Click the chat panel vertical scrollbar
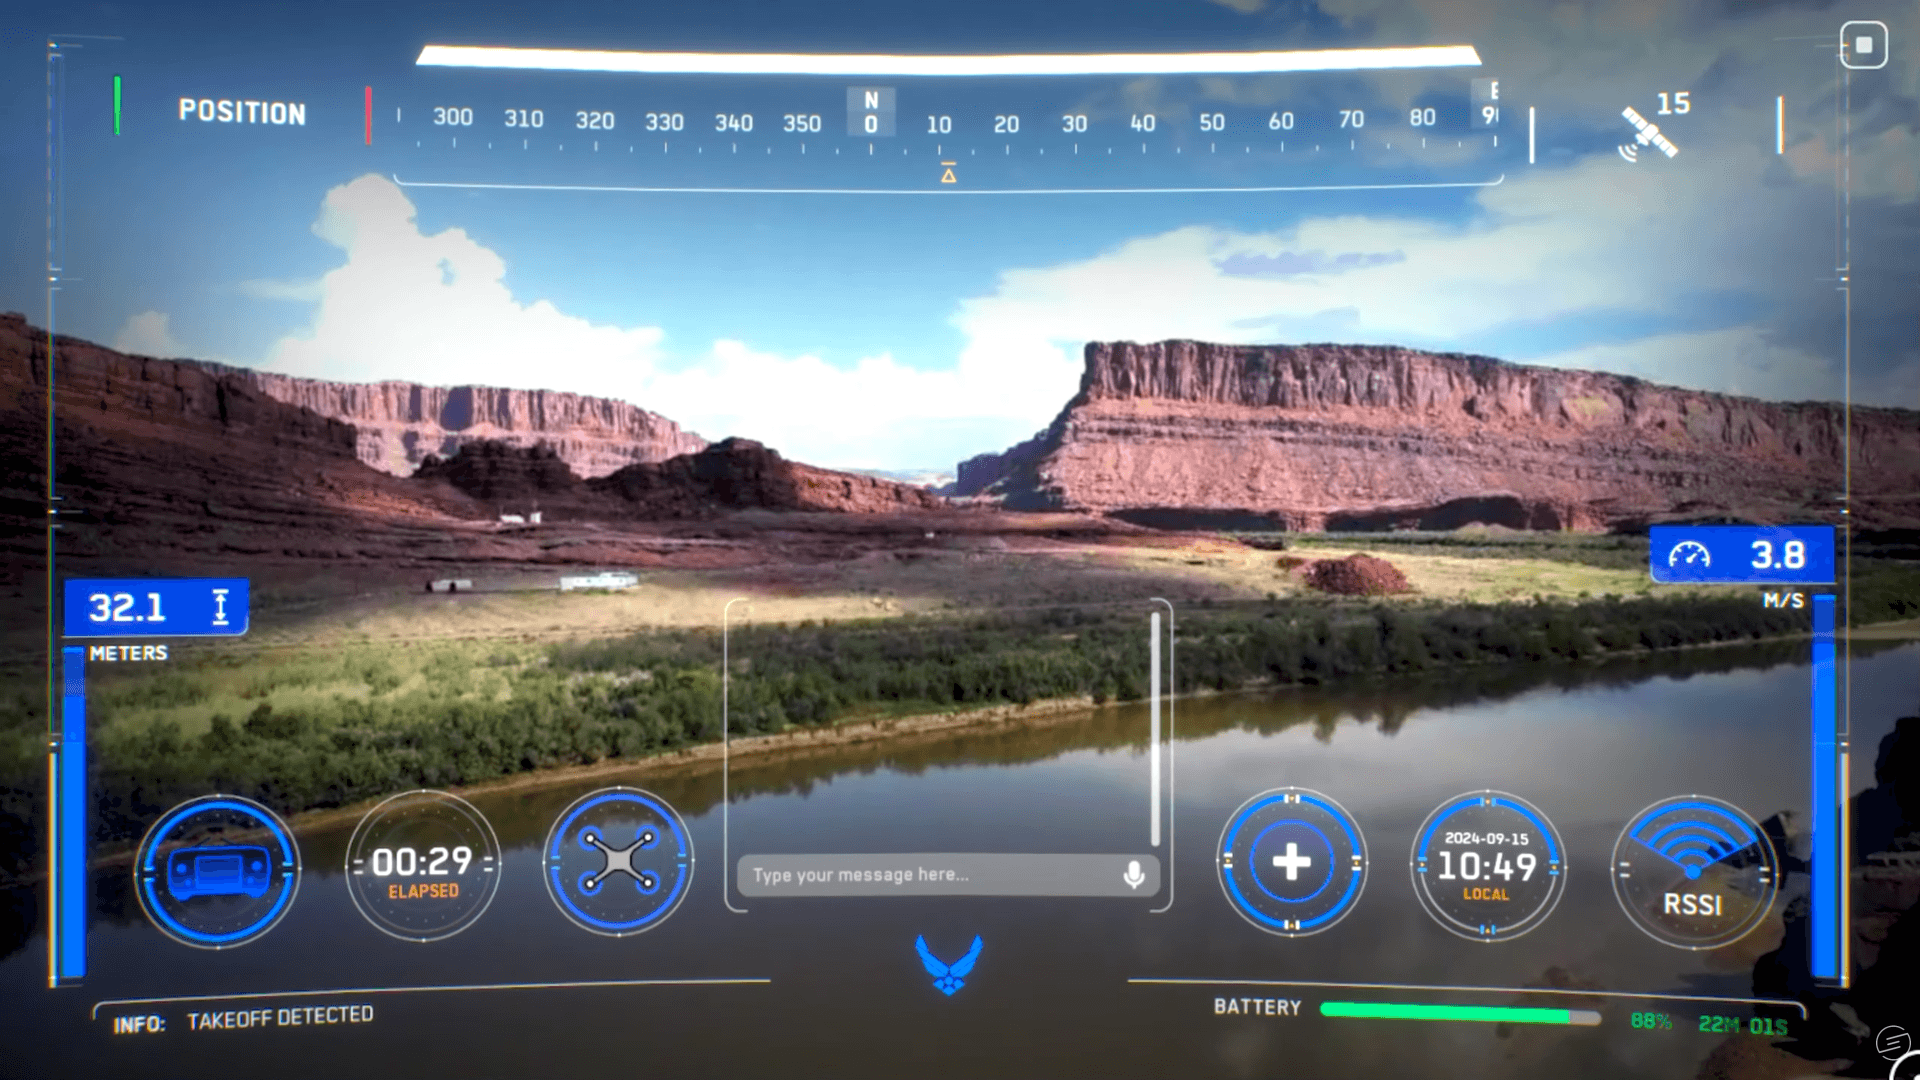 pos(1155,730)
